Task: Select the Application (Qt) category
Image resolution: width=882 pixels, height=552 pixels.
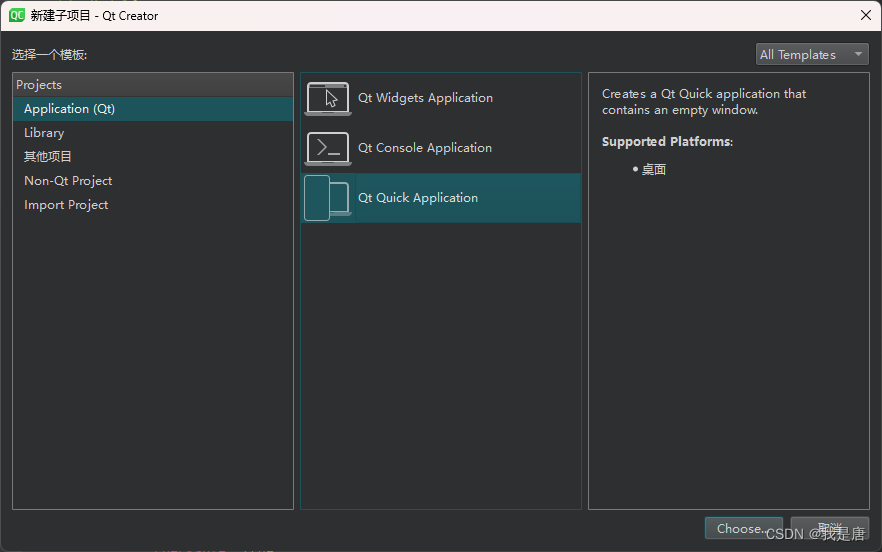Action: coord(152,109)
